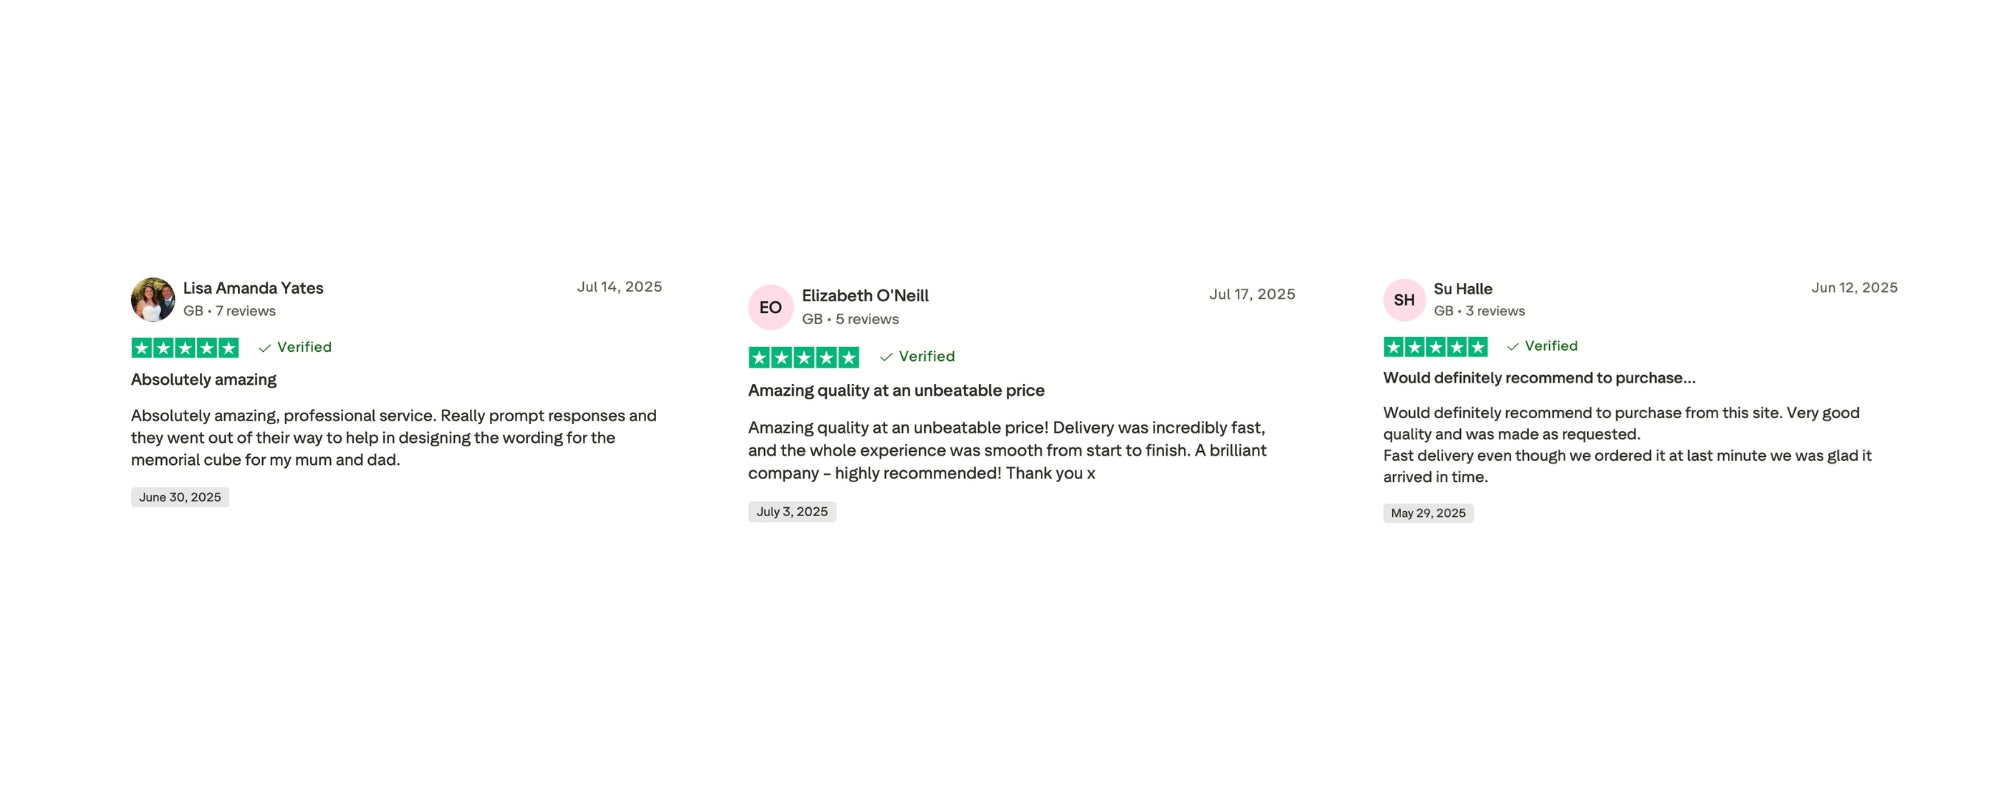Image resolution: width=2000 pixels, height=800 pixels.
Task: Click the 'GB • 5 reviews' text
Action: pos(850,319)
